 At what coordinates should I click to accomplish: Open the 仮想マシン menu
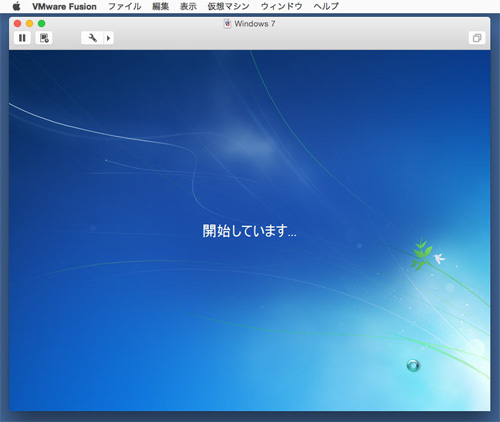click(228, 7)
